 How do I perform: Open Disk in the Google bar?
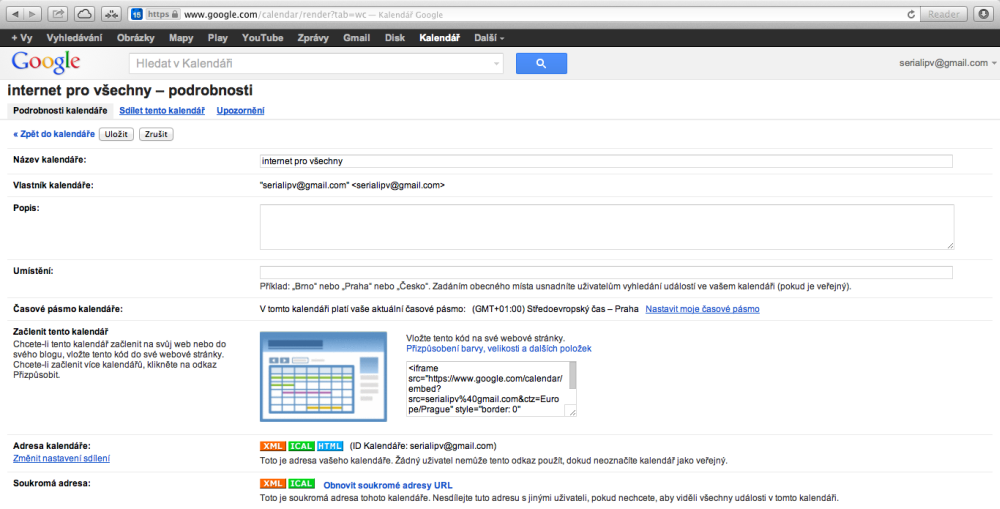[395, 38]
